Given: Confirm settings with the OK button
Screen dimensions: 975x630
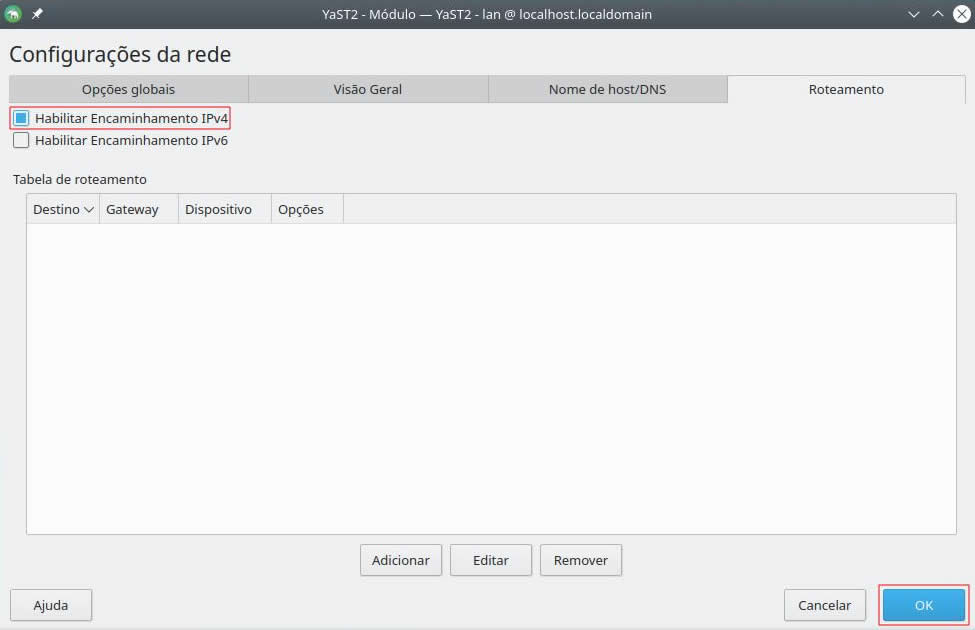Looking at the screenshot, I should [923, 605].
